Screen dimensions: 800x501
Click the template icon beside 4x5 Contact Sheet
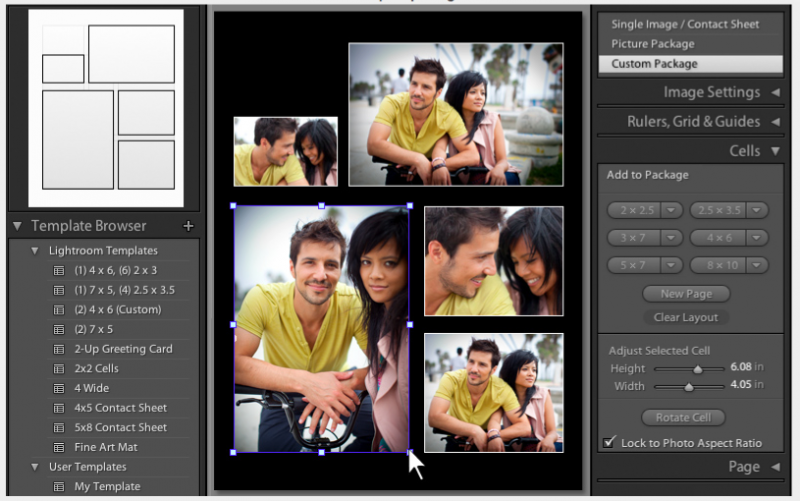pyautogui.click(x=59, y=408)
